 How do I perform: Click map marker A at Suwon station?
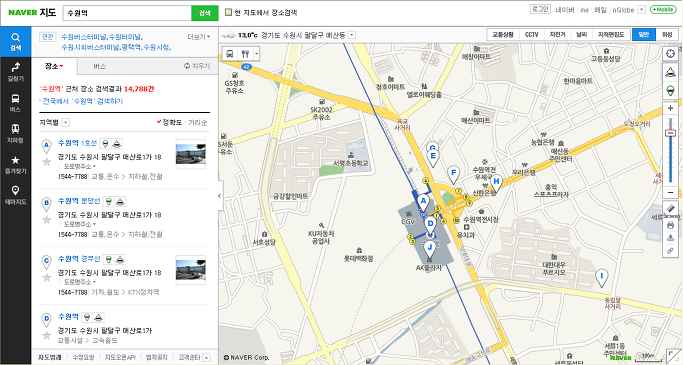coord(423,203)
